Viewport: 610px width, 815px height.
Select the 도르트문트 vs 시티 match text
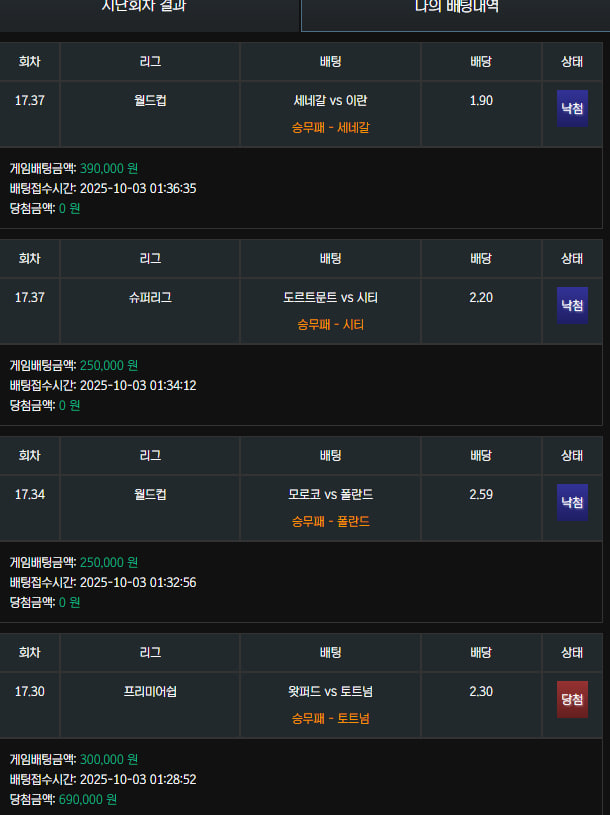click(x=330, y=298)
